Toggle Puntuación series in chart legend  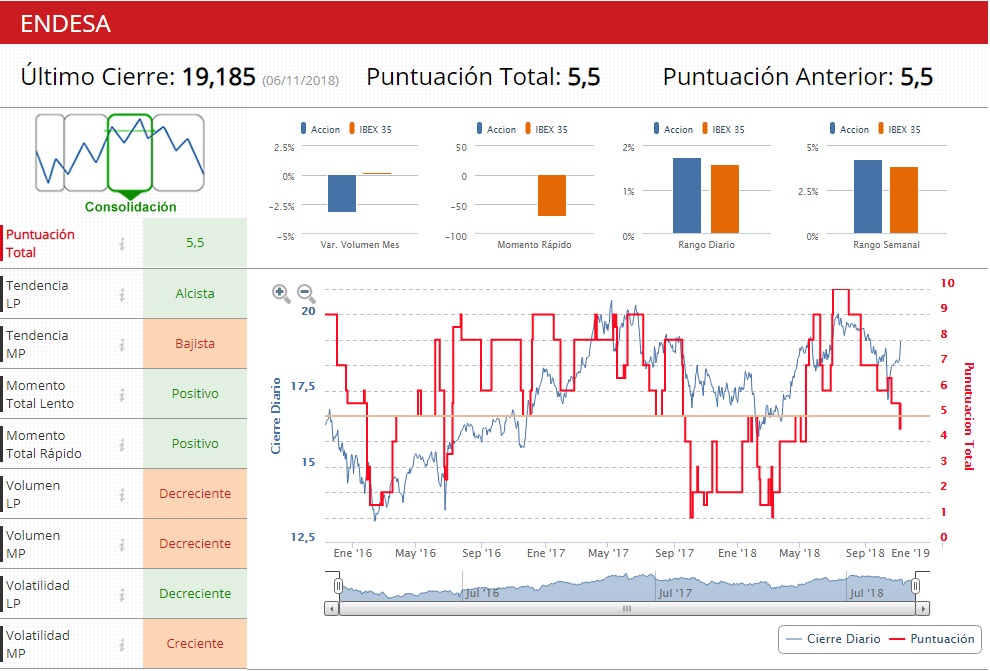[932, 639]
